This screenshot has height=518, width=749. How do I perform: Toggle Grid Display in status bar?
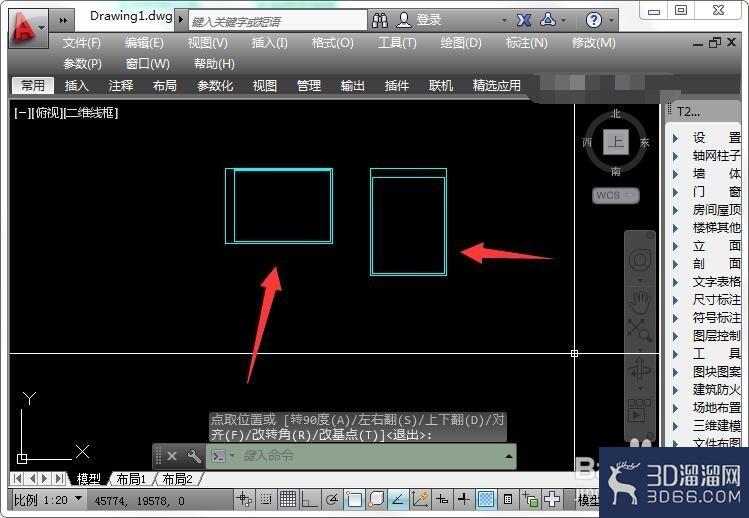(x=288, y=500)
